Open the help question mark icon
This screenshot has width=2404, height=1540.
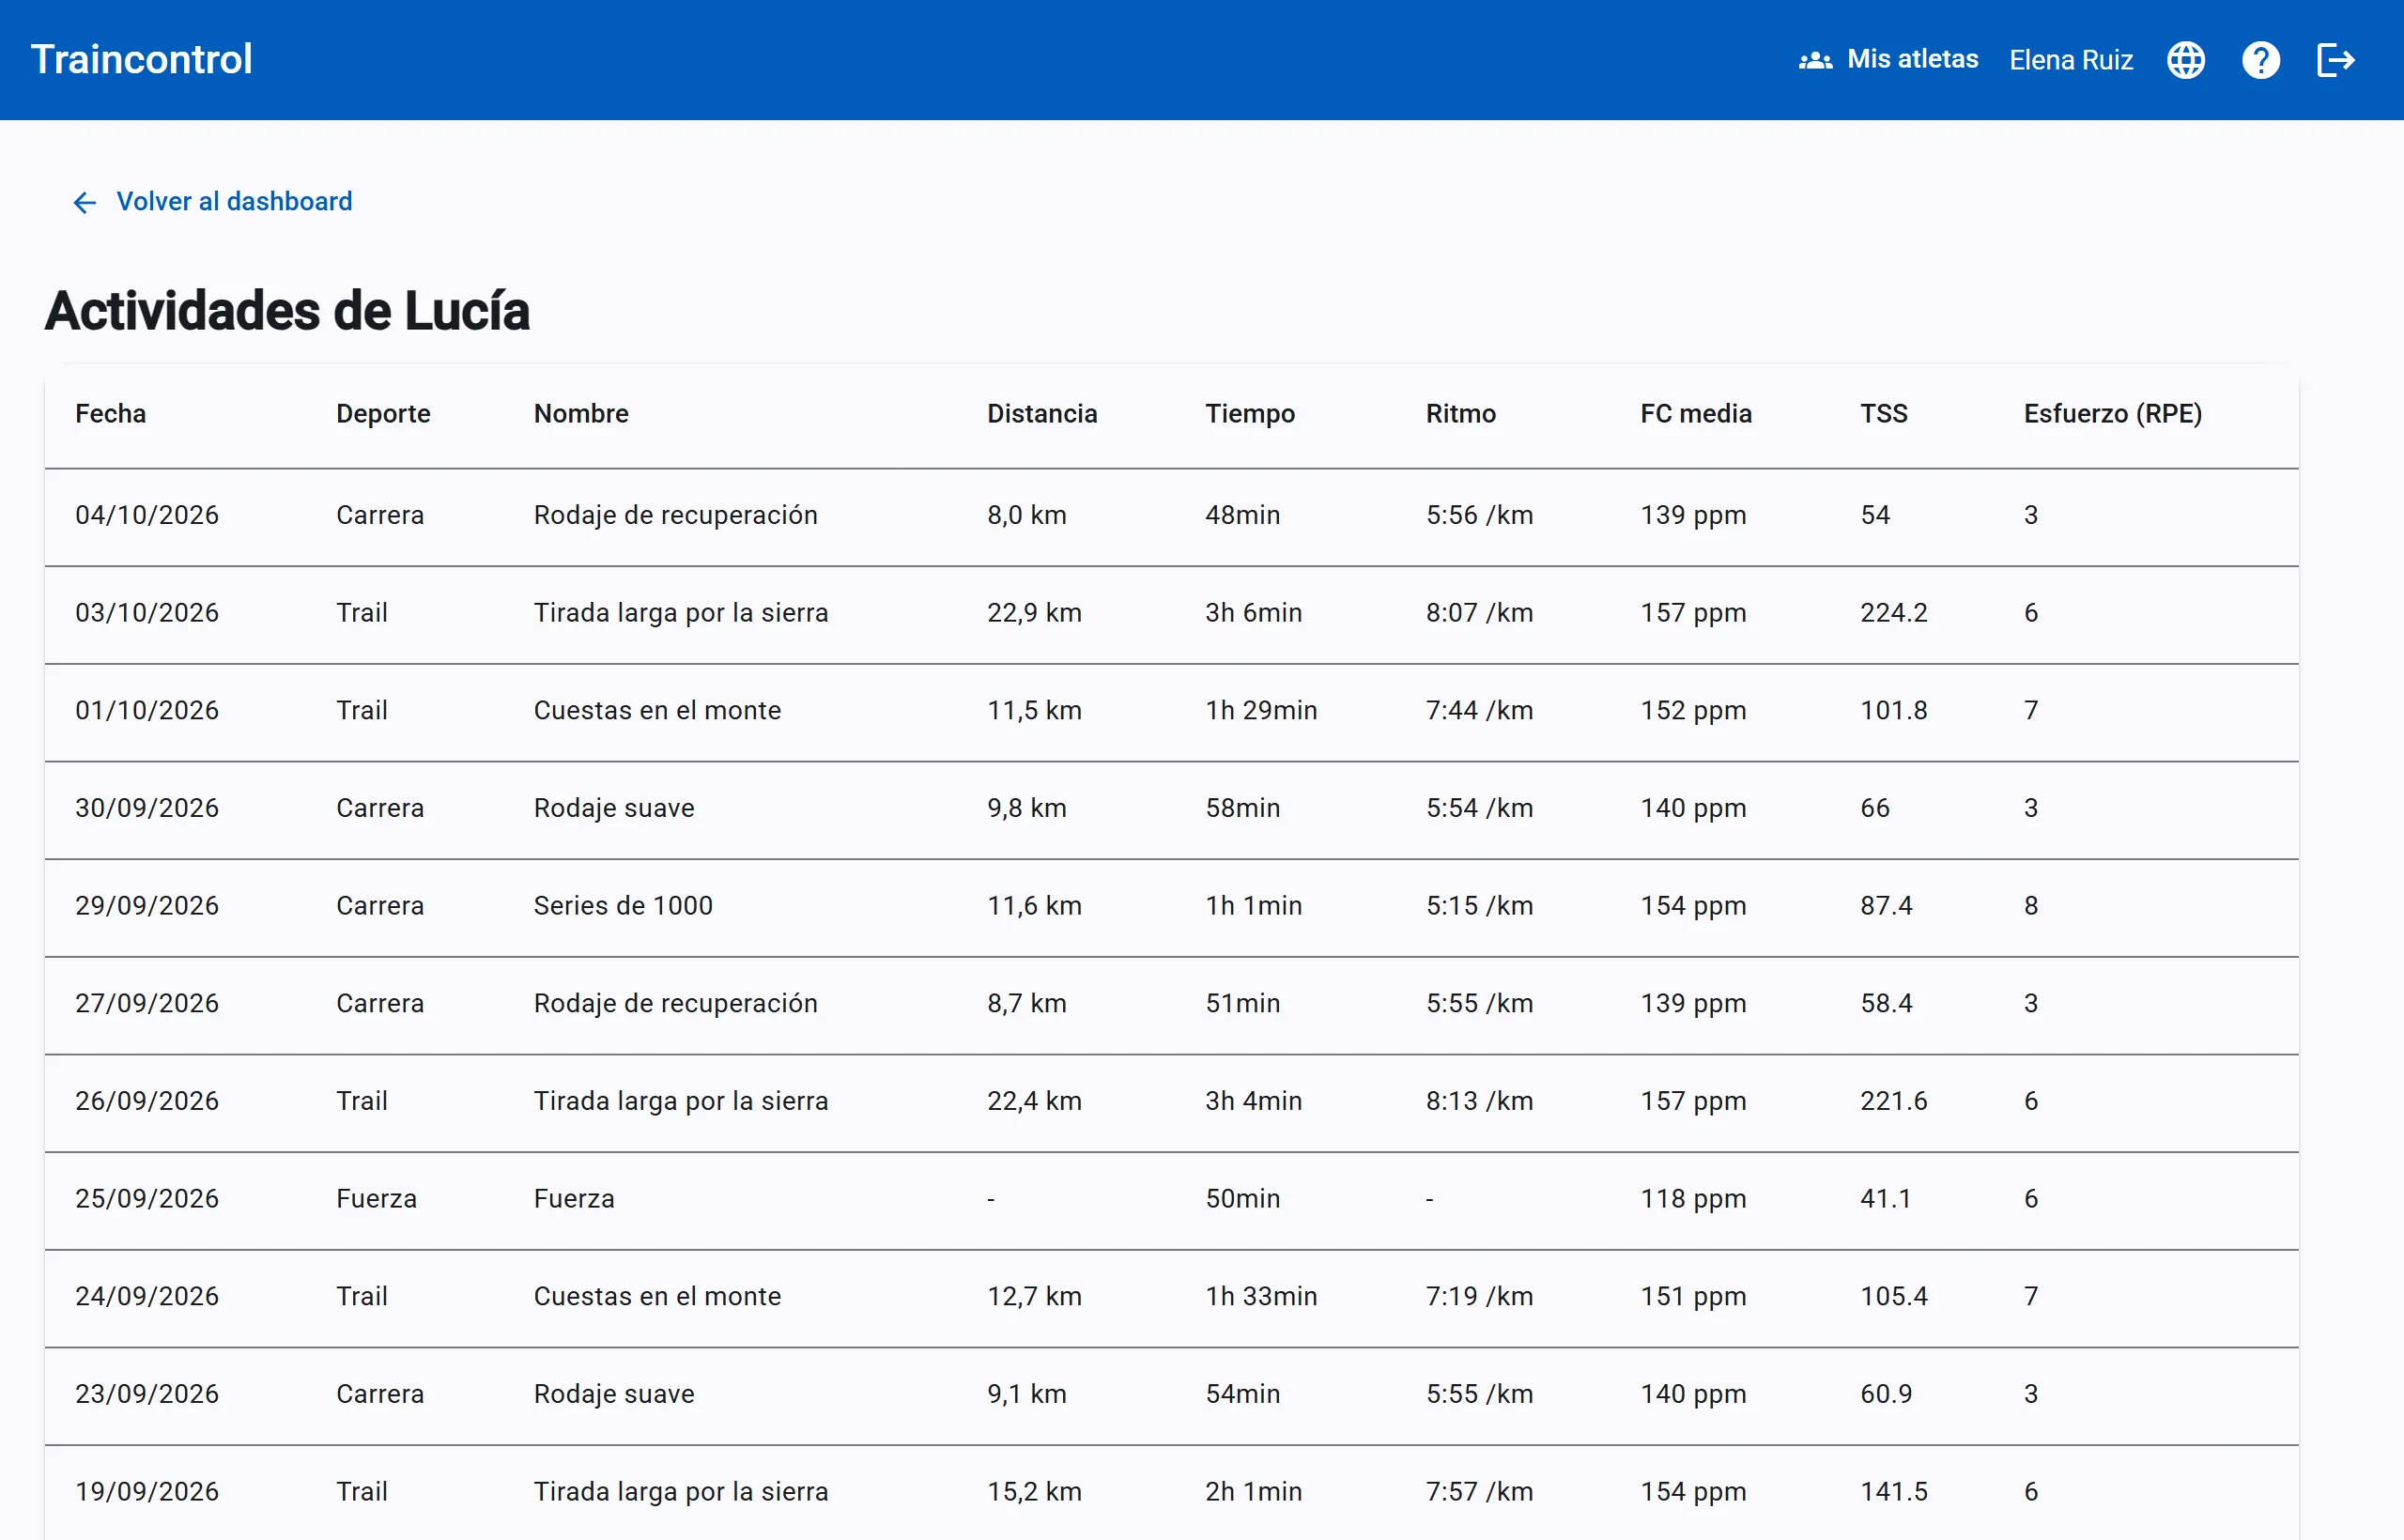(x=2260, y=60)
